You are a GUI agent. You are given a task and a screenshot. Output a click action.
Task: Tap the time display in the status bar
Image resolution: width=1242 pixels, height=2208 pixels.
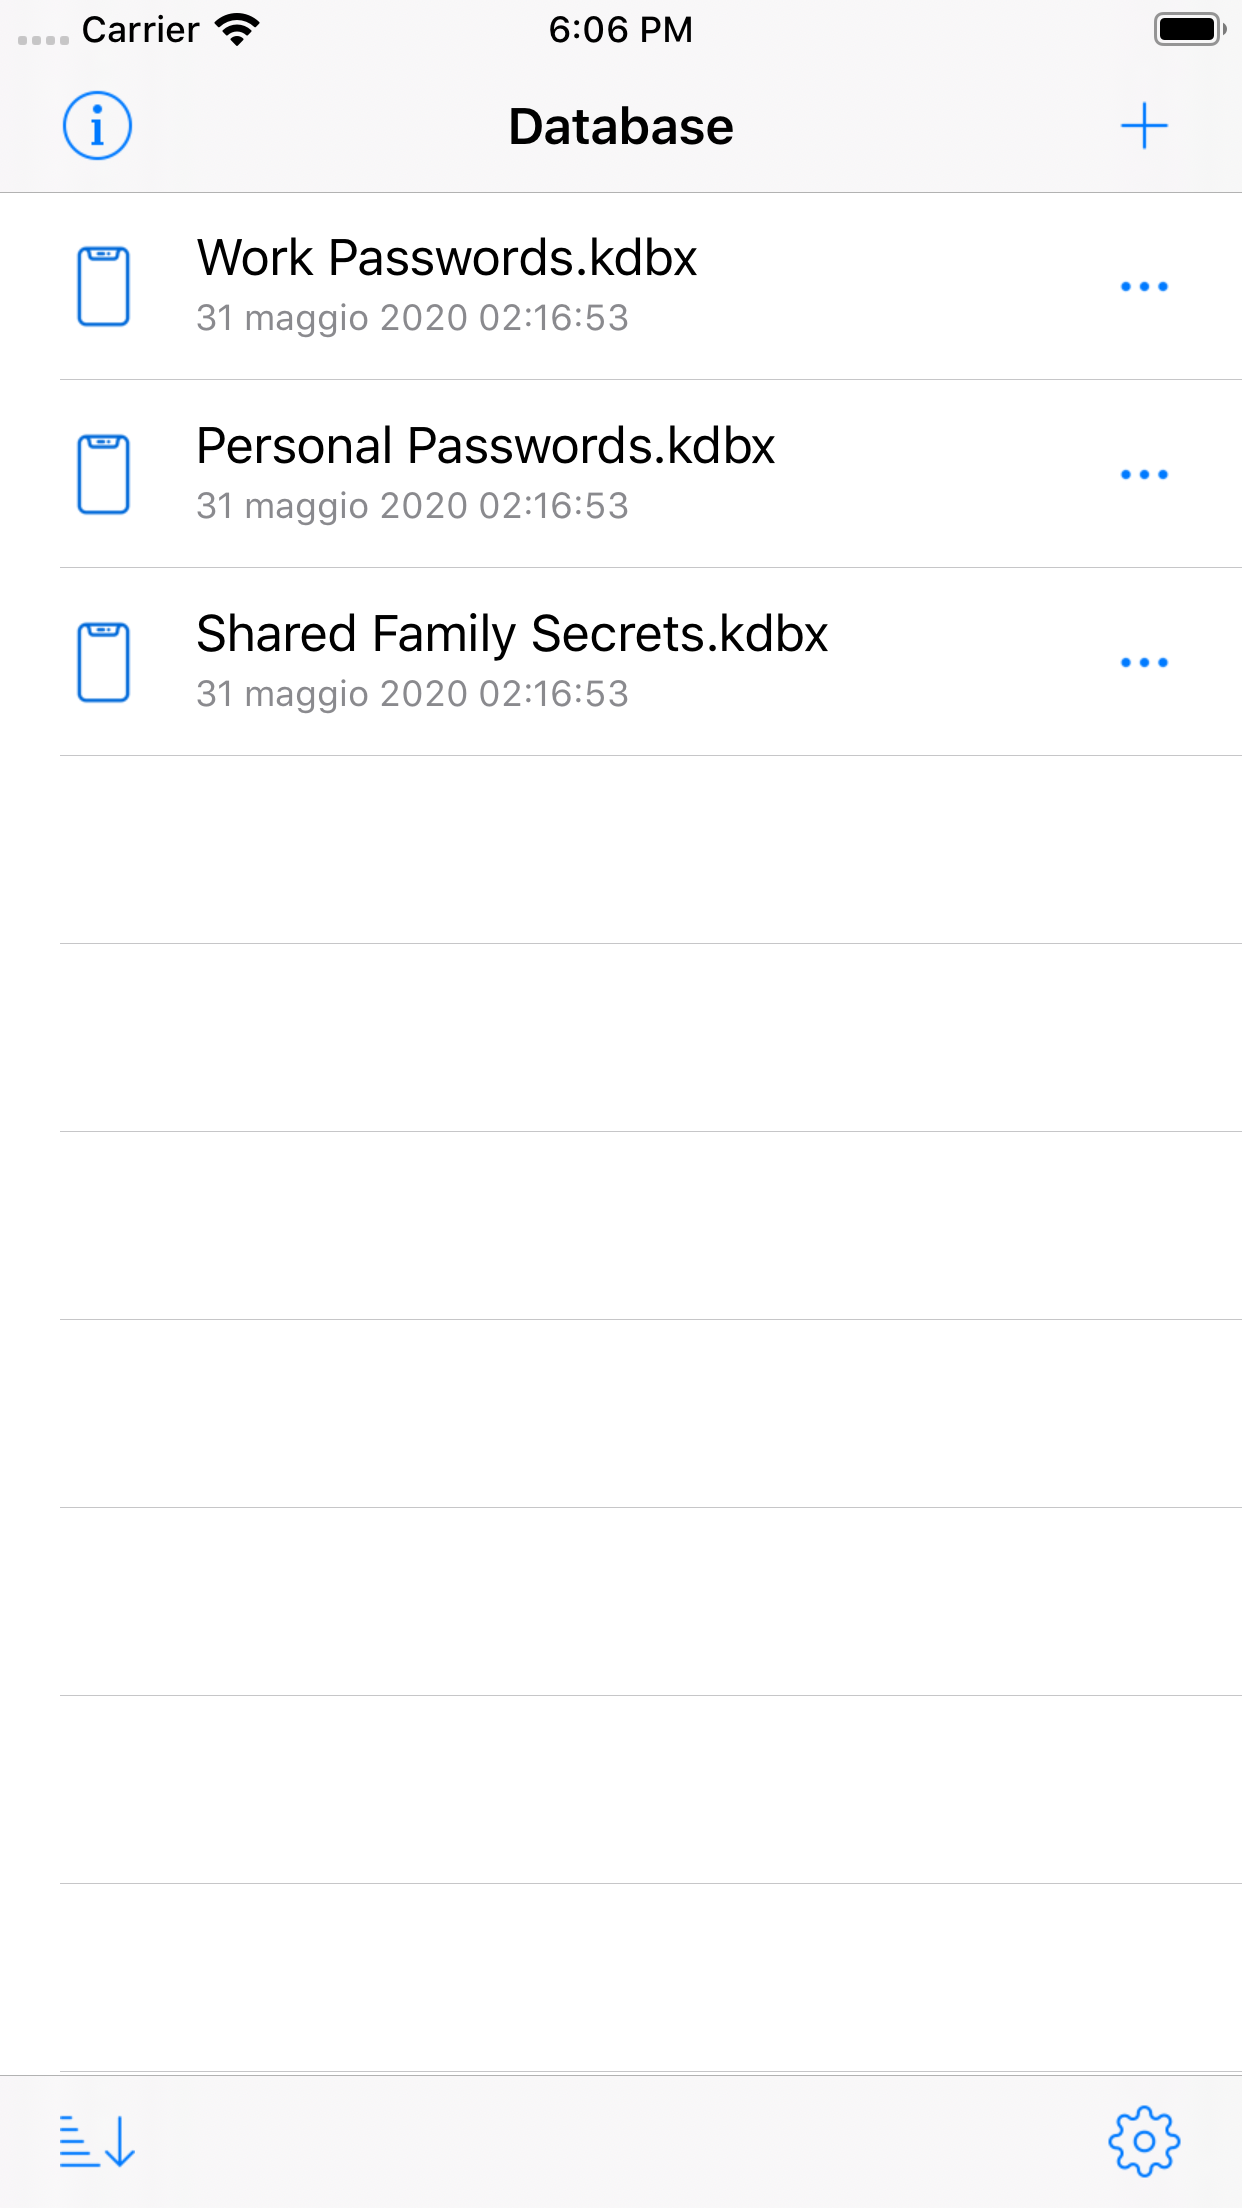pyautogui.click(x=621, y=29)
